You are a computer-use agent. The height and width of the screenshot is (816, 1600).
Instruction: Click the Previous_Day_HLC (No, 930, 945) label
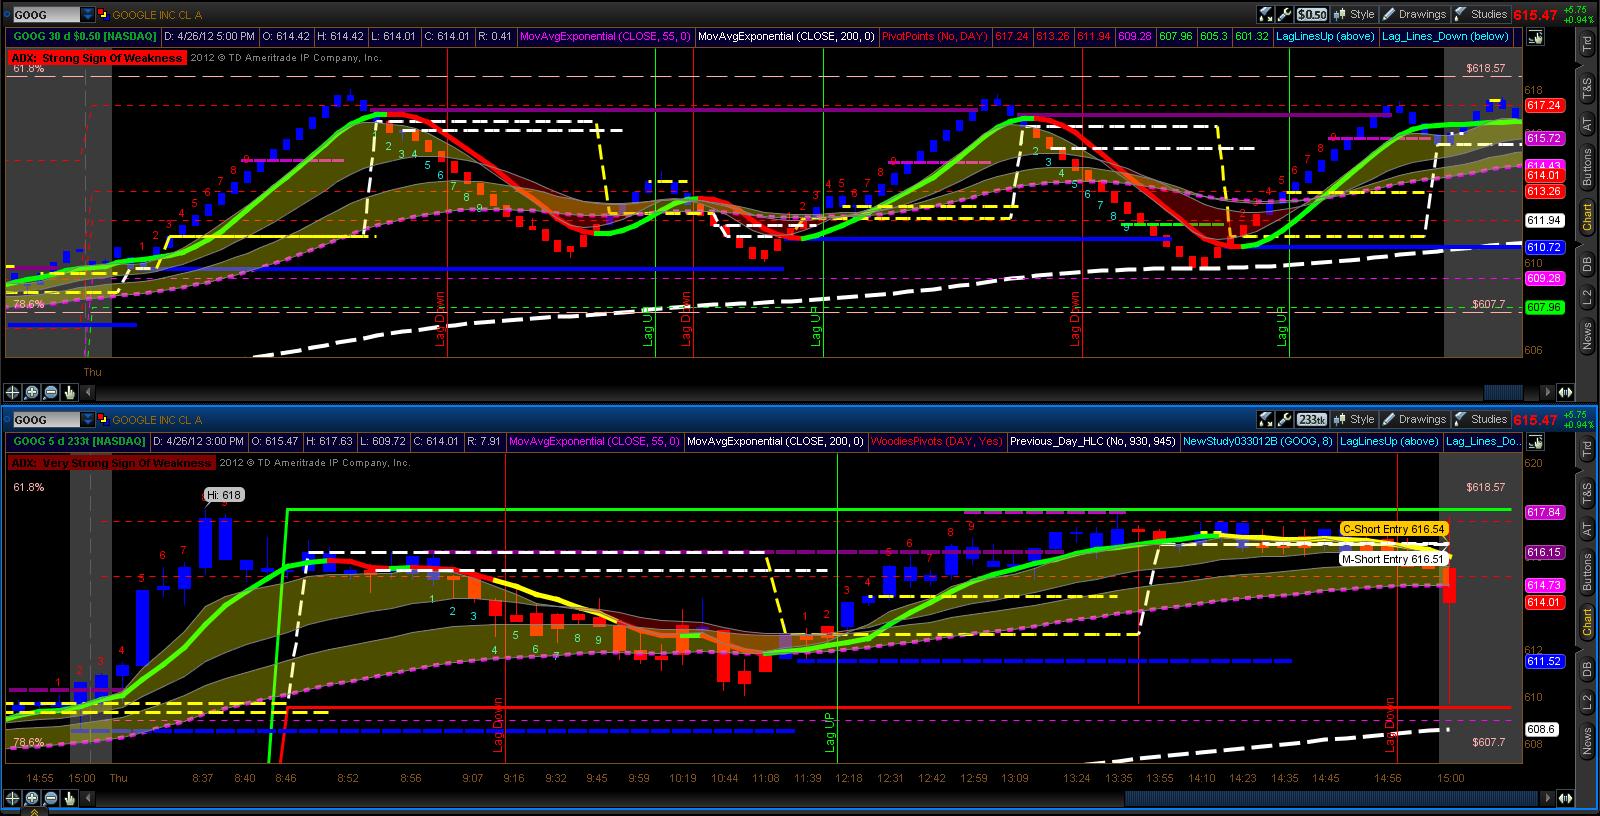(x=1091, y=441)
